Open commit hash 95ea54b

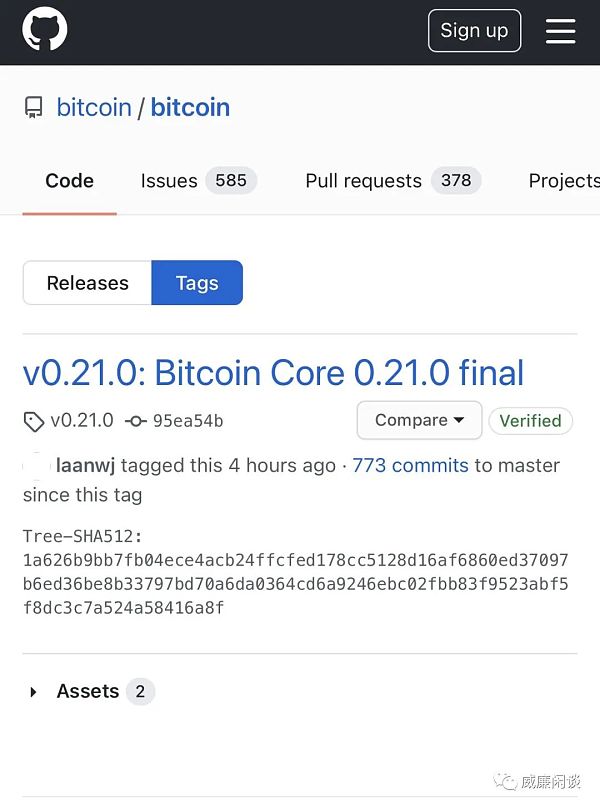(188, 421)
